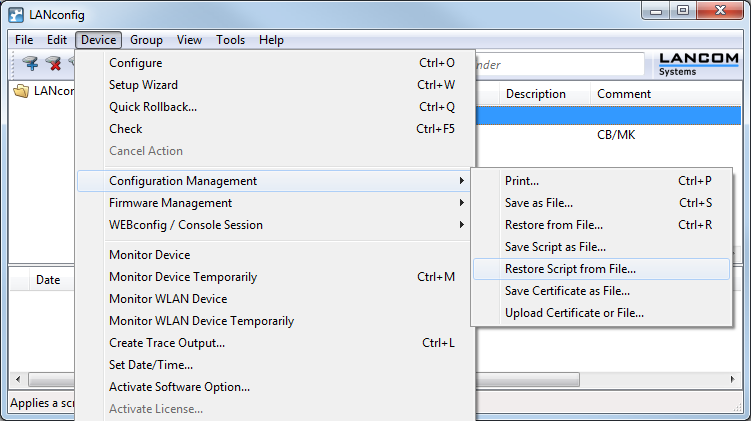The image size is (751, 421).
Task: Open the Group menu
Action: (146, 40)
